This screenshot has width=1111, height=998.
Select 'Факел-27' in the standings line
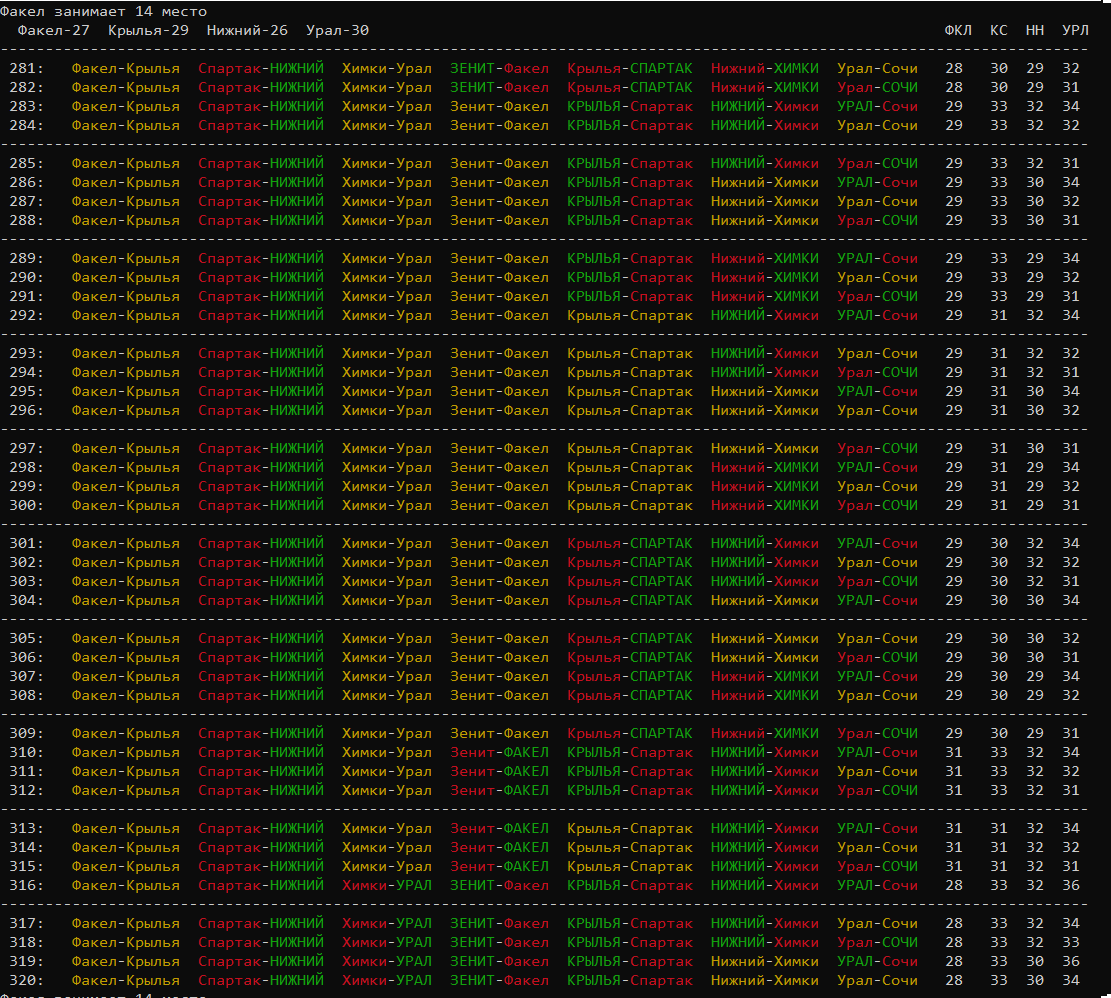[54, 30]
